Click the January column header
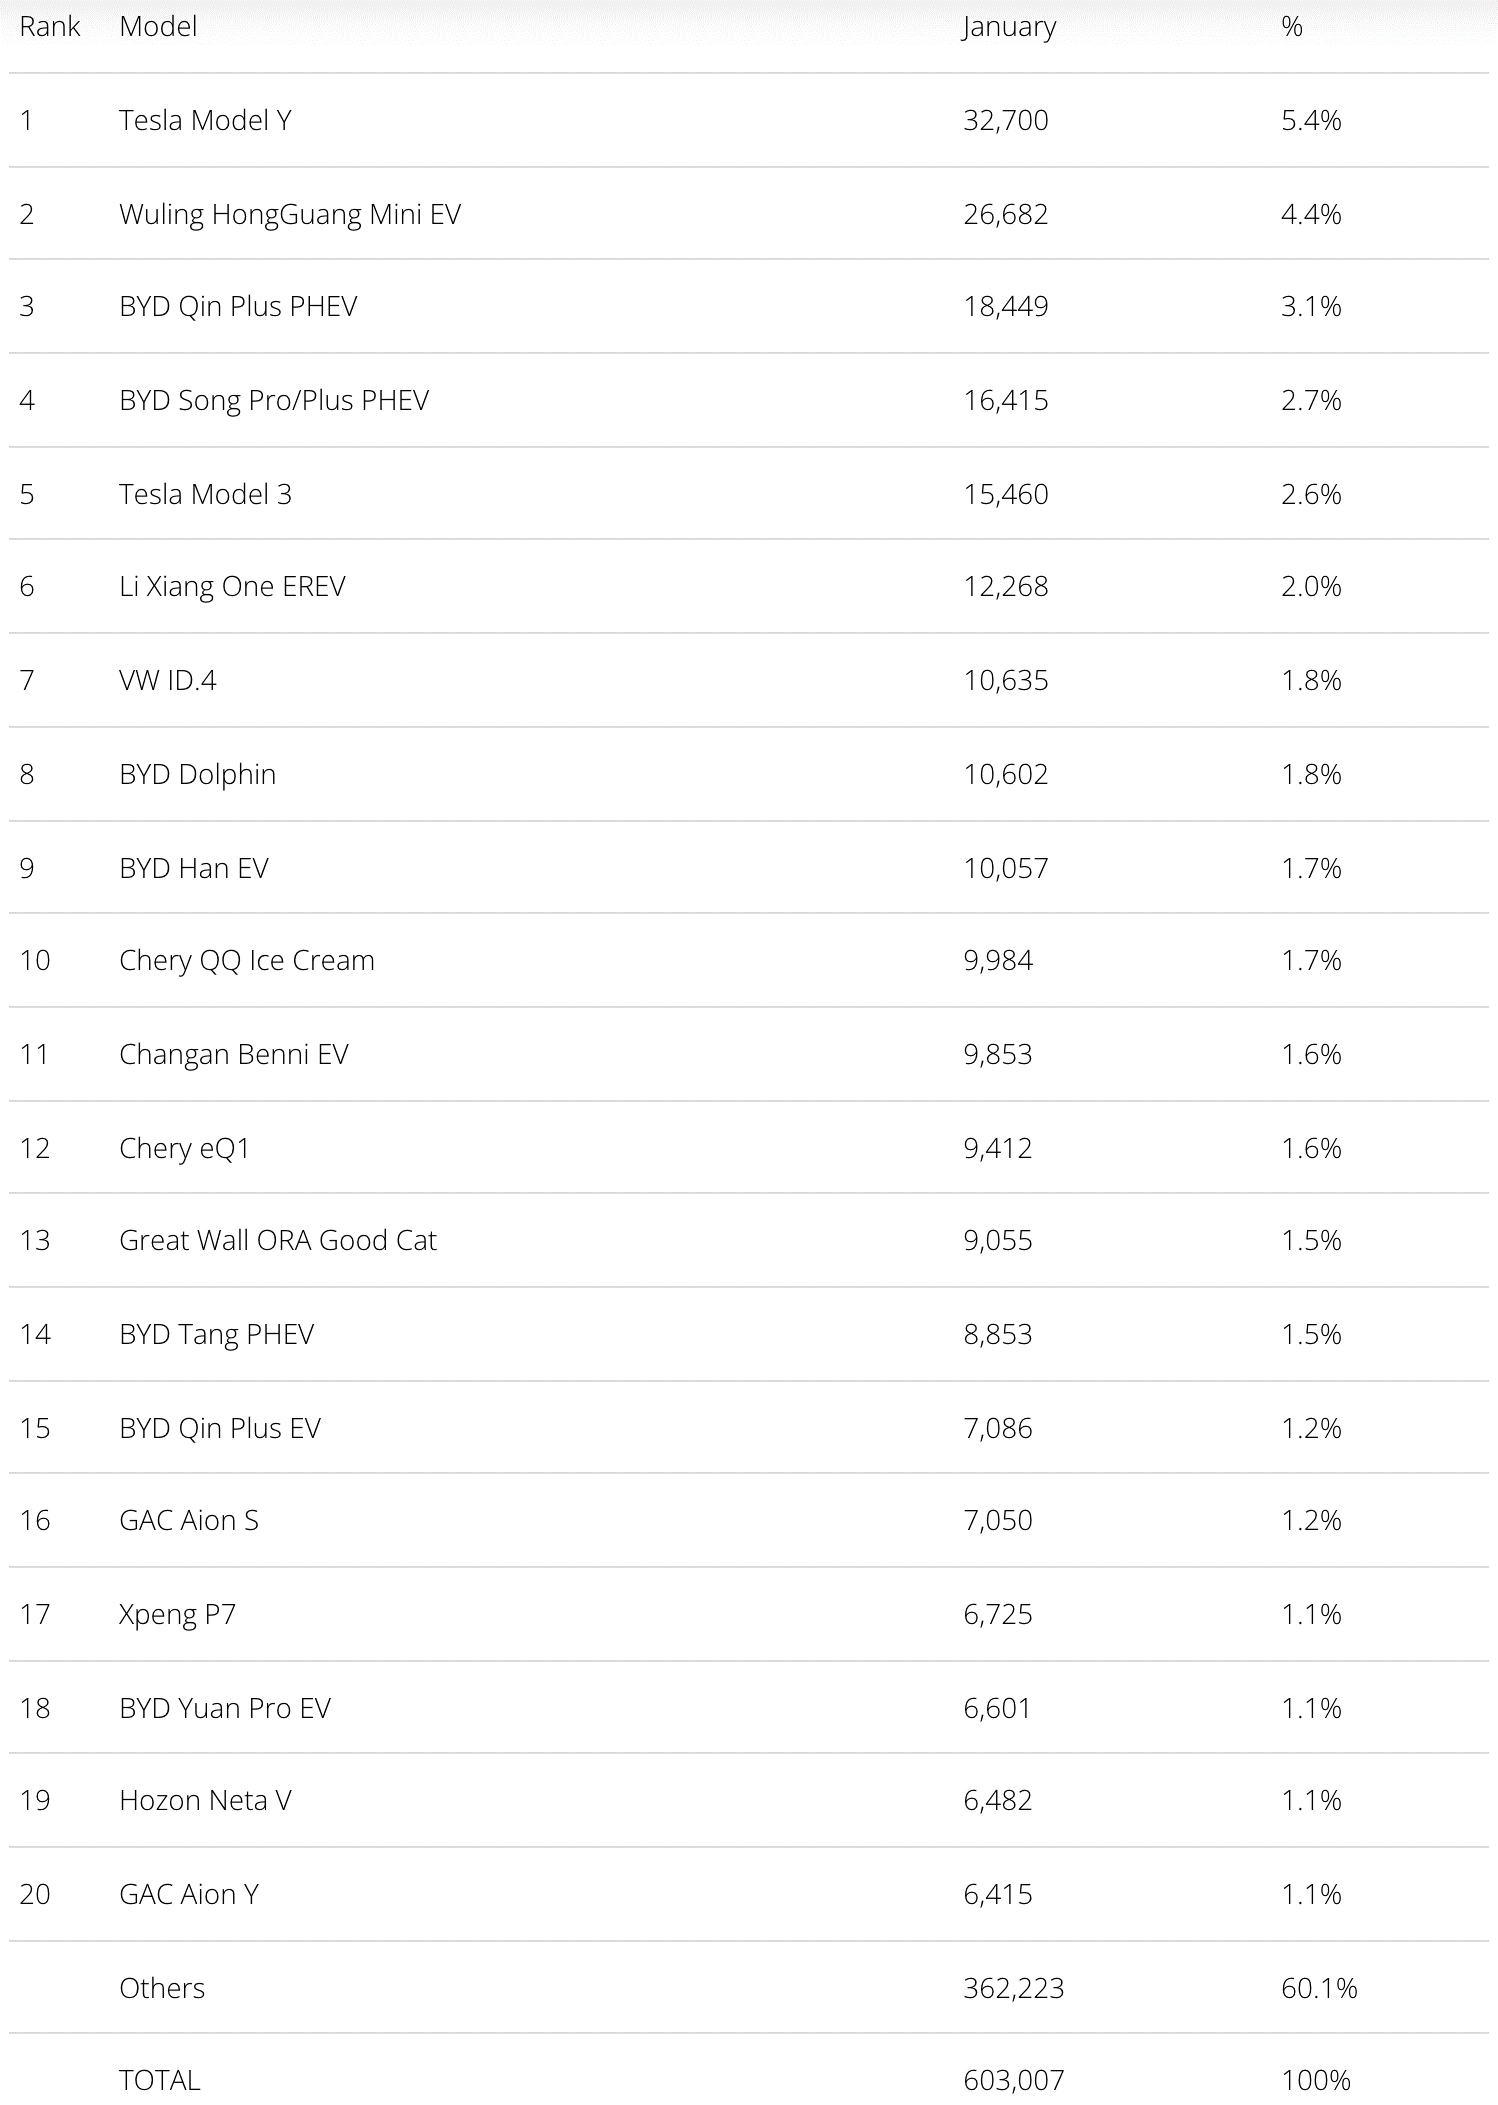The image size is (1498, 2105). (x=1009, y=26)
